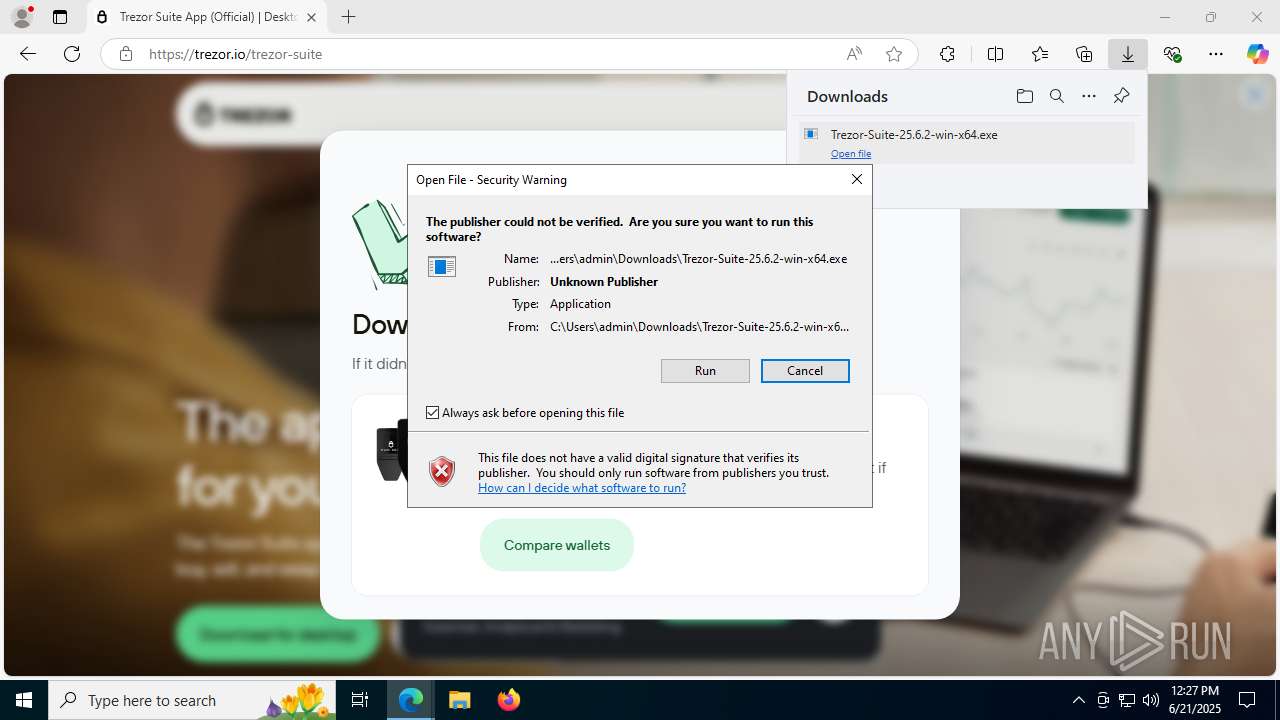The height and width of the screenshot is (720, 1280).
Task: Open the Extensions puzzle icon
Action: pyautogui.click(x=947, y=54)
